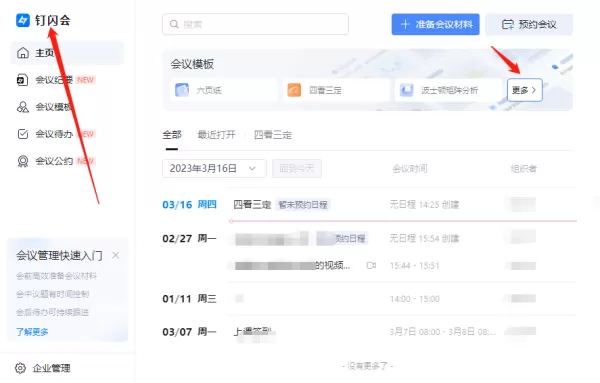This screenshot has height=383, width=600.
Task: Click the 会后待办可持续跟进 line
Action: pos(52,312)
